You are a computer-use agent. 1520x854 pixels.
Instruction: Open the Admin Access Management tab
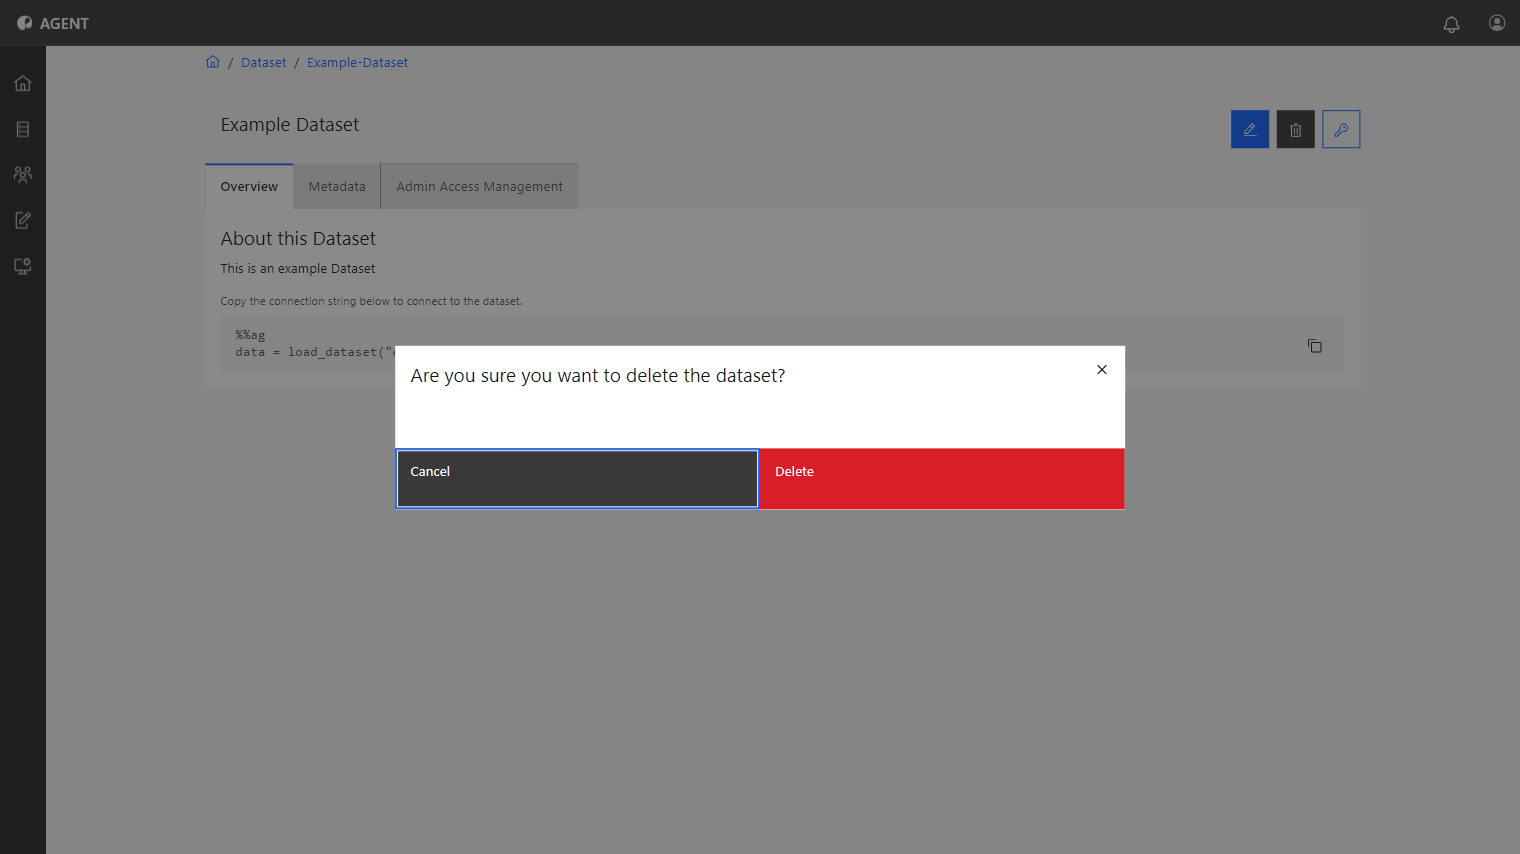(x=480, y=187)
